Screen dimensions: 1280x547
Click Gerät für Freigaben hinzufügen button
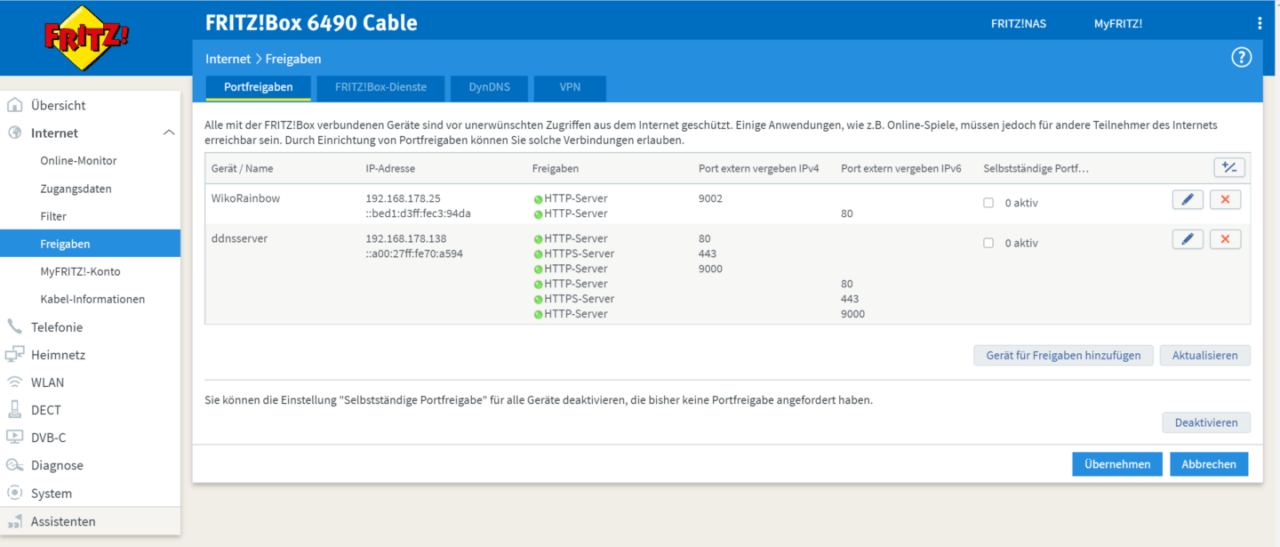coord(1063,356)
